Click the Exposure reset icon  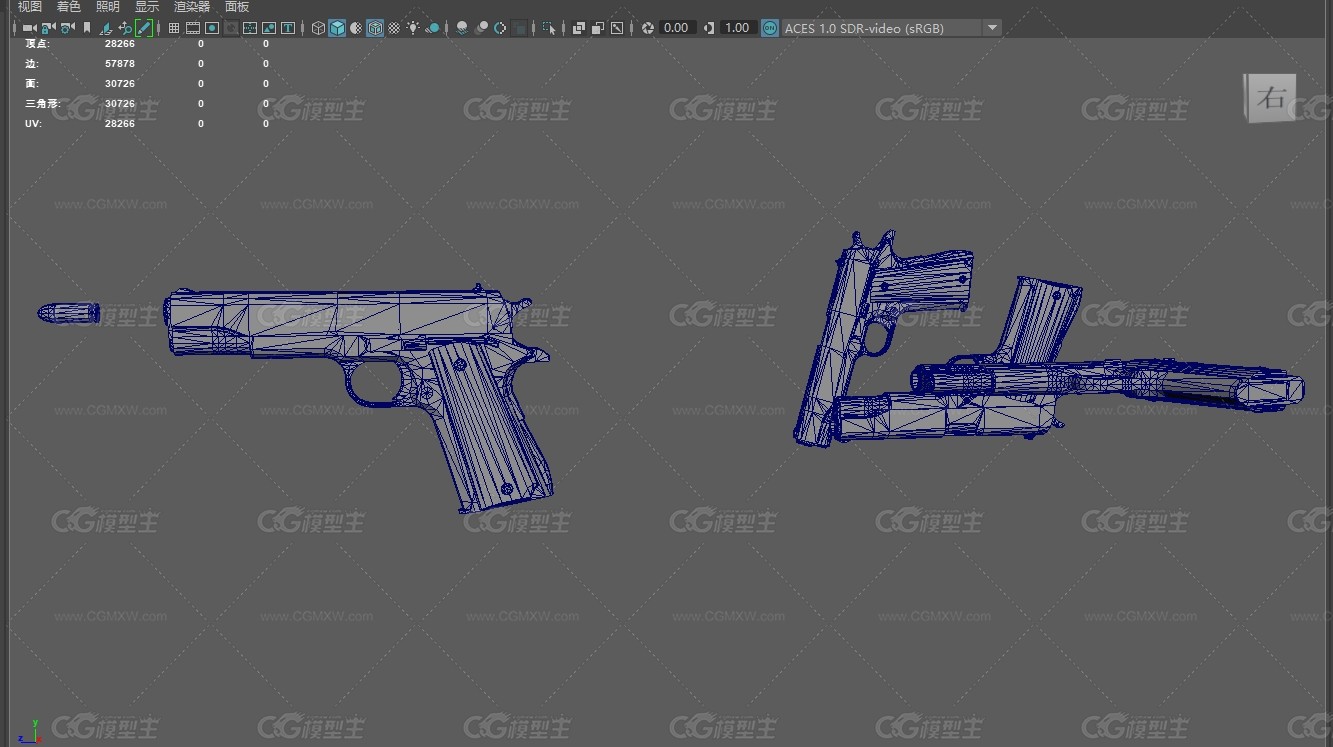(x=648, y=28)
